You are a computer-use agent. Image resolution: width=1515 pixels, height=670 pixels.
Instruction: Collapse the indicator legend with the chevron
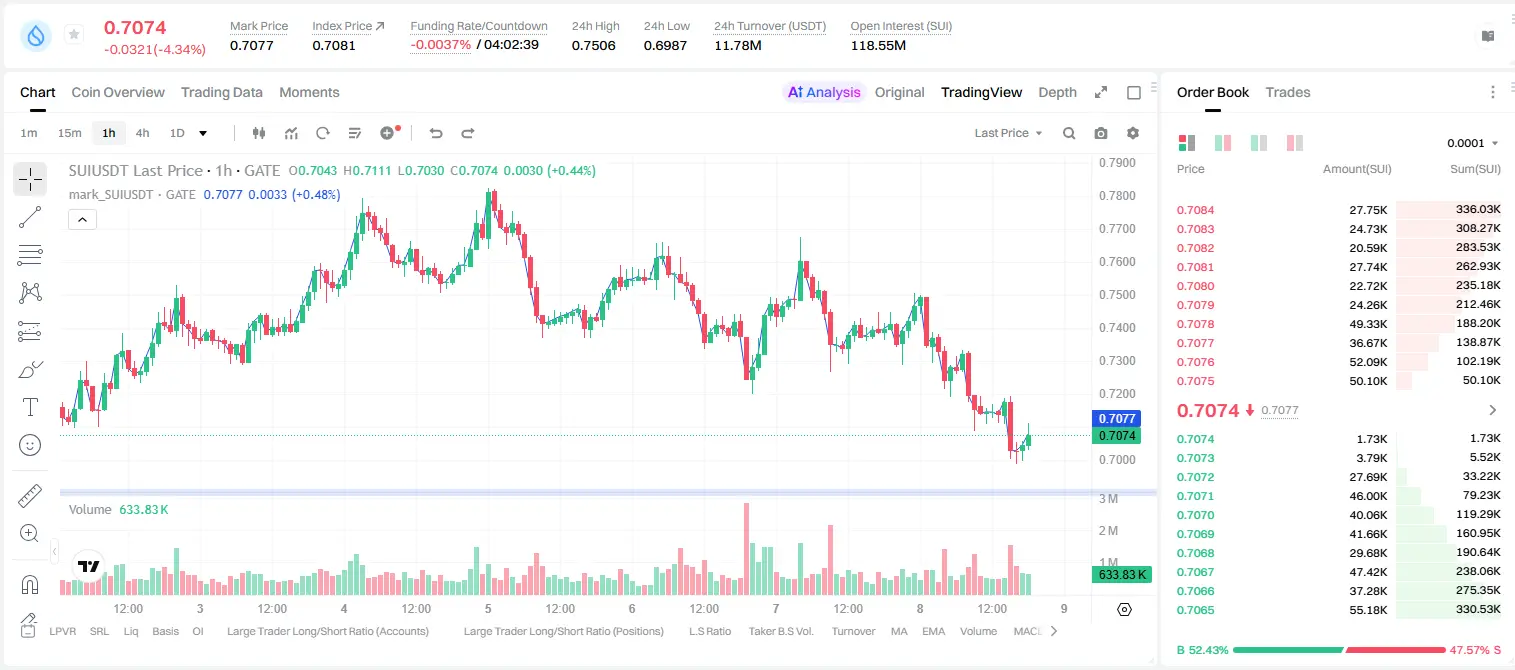click(x=82, y=220)
